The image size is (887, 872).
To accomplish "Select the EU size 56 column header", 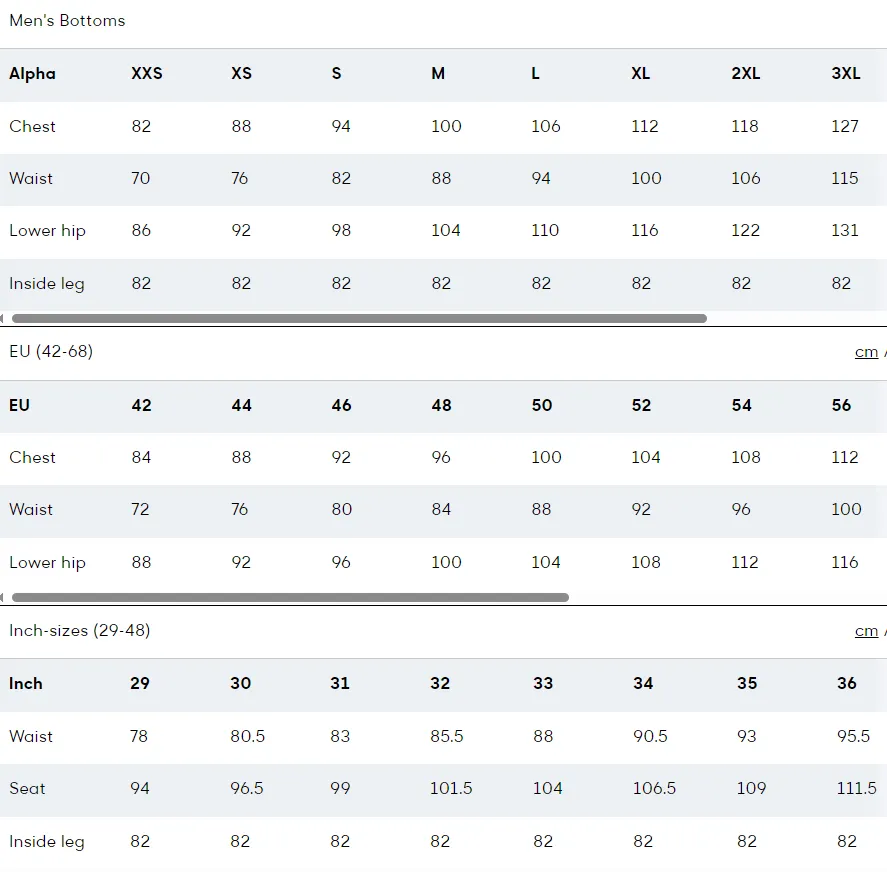I will tap(841, 405).
